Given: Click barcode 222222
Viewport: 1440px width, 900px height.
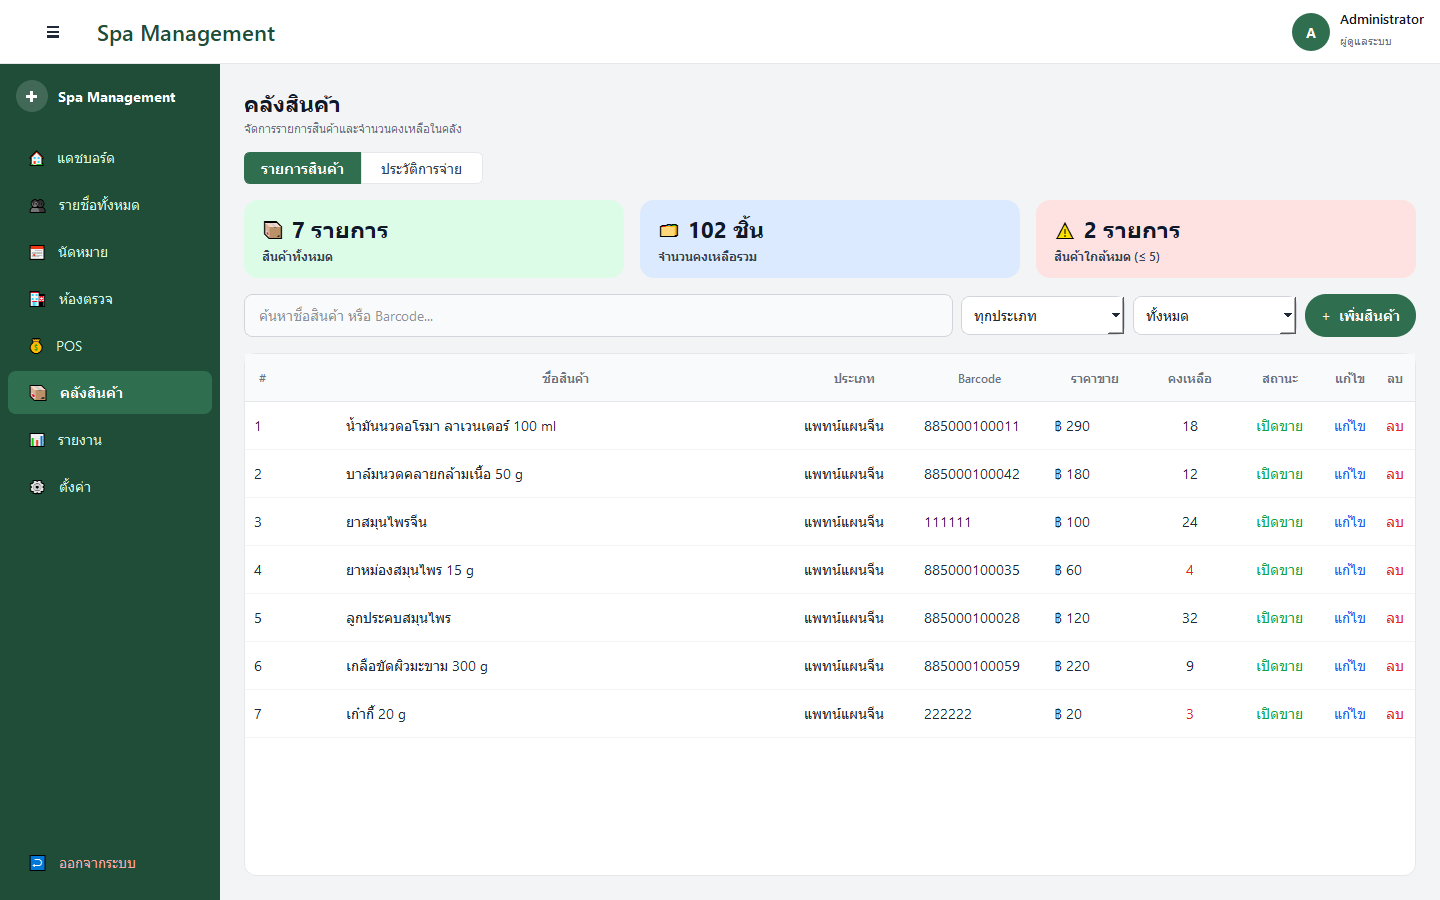Looking at the screenshot, I should coord(948,714).
